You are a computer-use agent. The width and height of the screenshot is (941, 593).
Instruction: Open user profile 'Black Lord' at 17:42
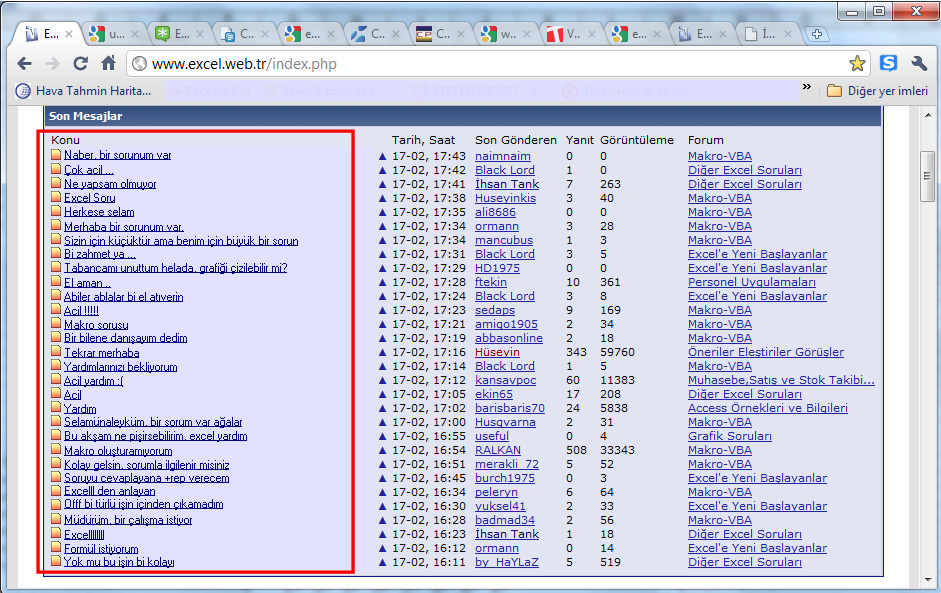[504, 170]
